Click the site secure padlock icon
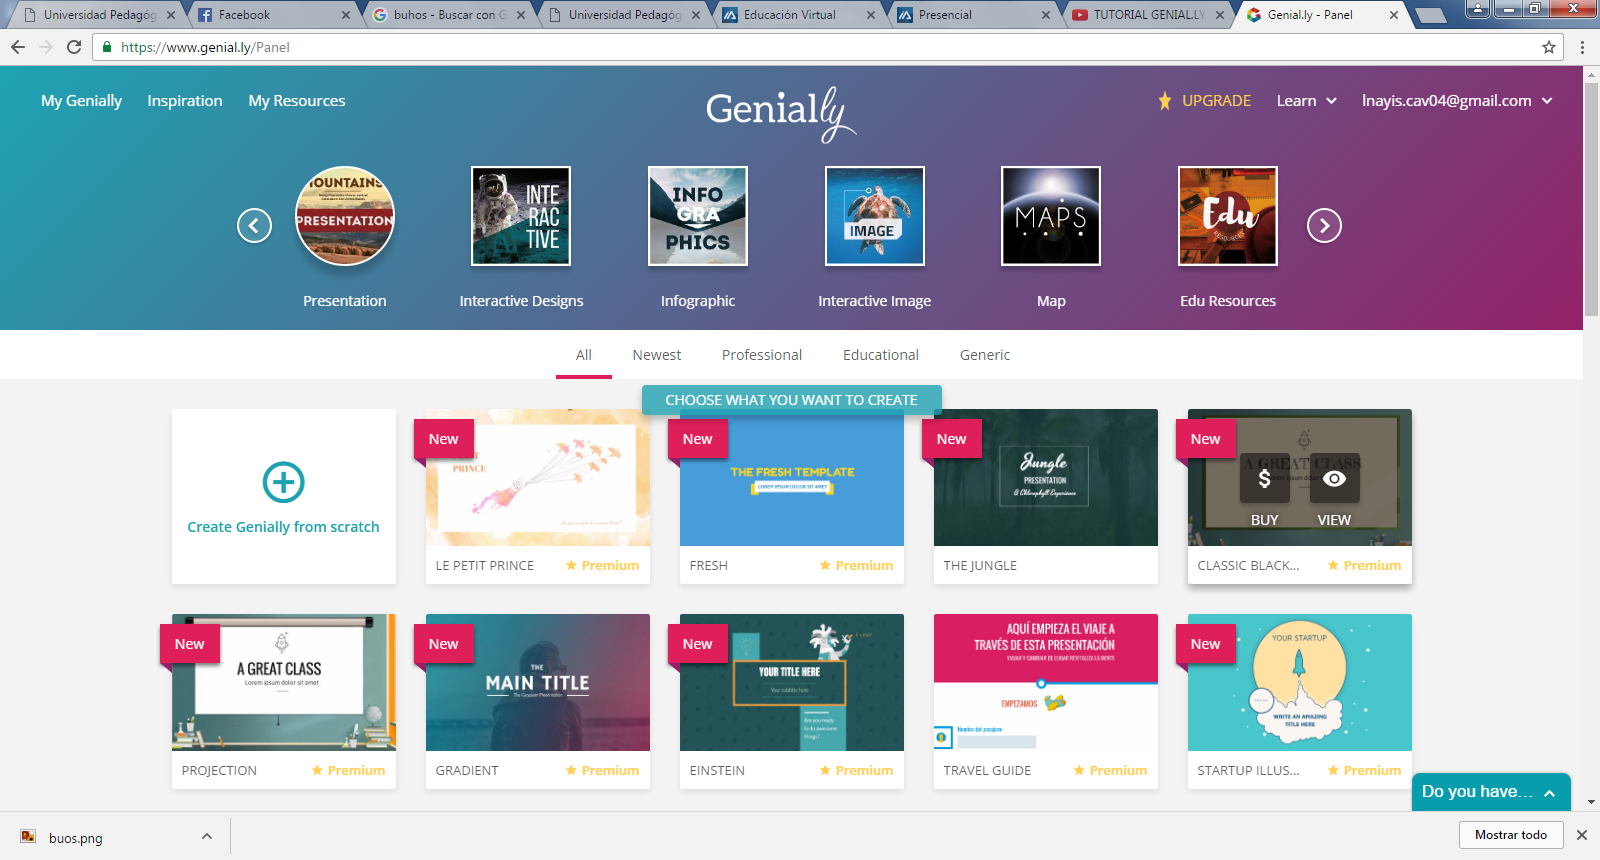 pyautogui.click(x=107, y=47)
